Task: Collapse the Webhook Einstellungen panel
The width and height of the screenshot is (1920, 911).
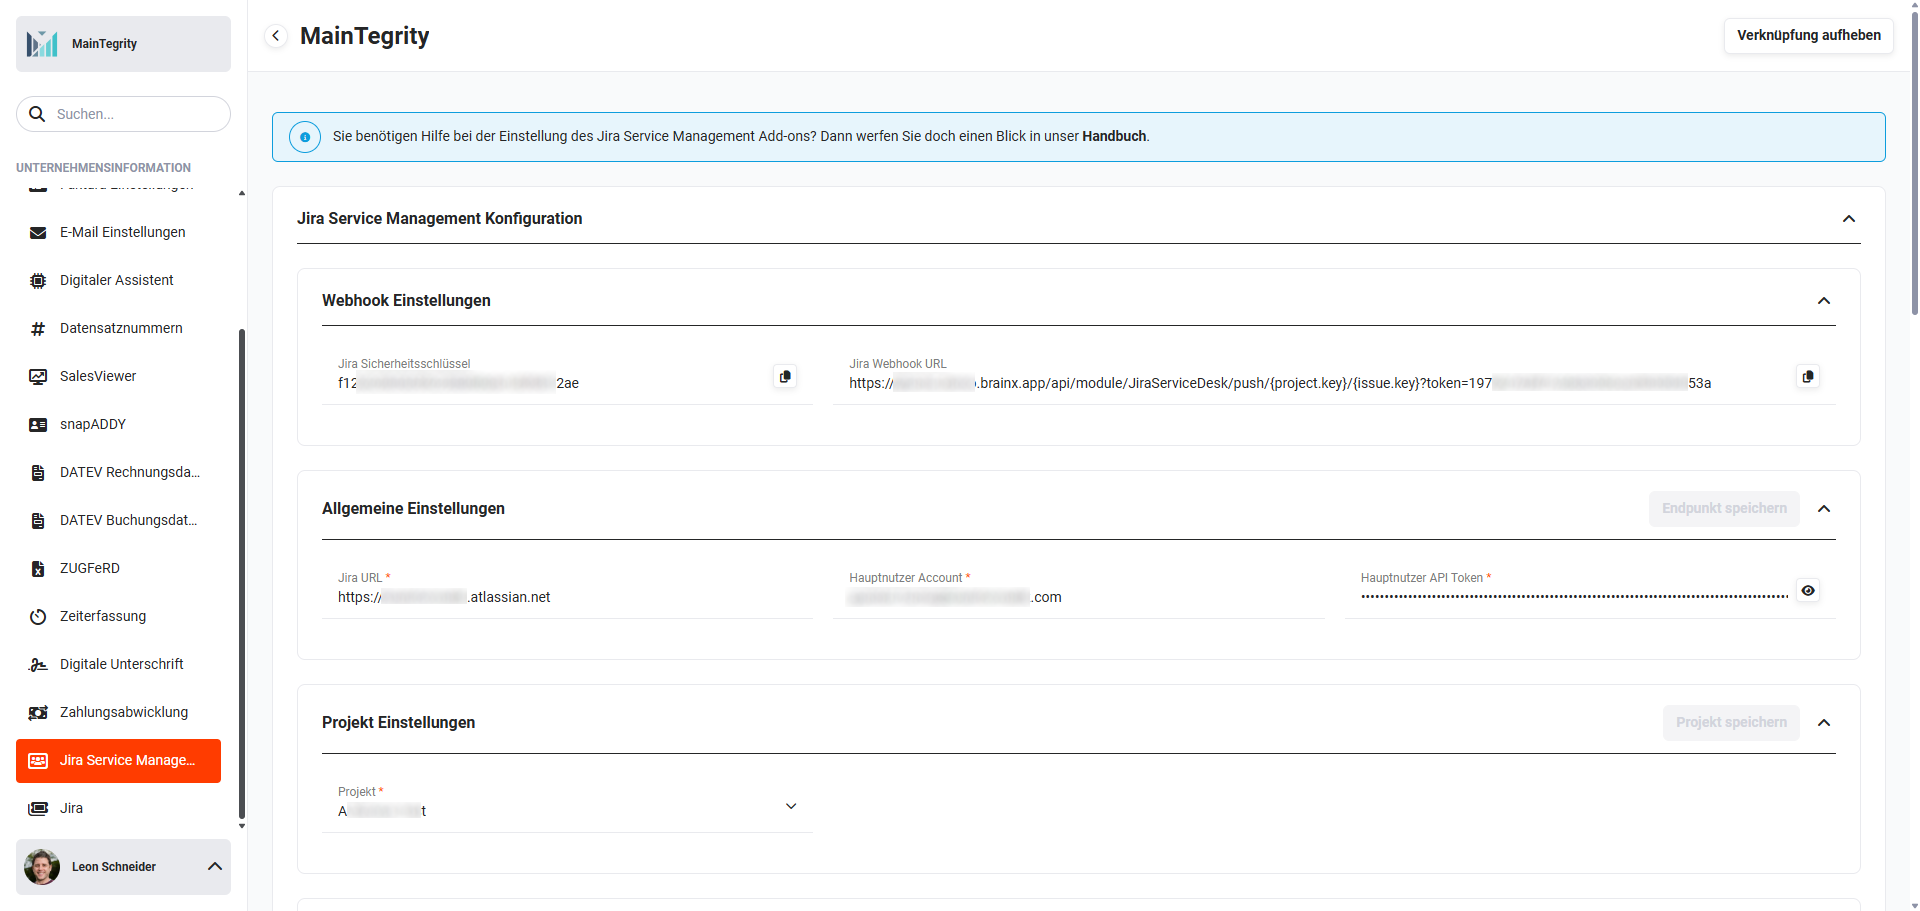Action: coord(1823,300)
